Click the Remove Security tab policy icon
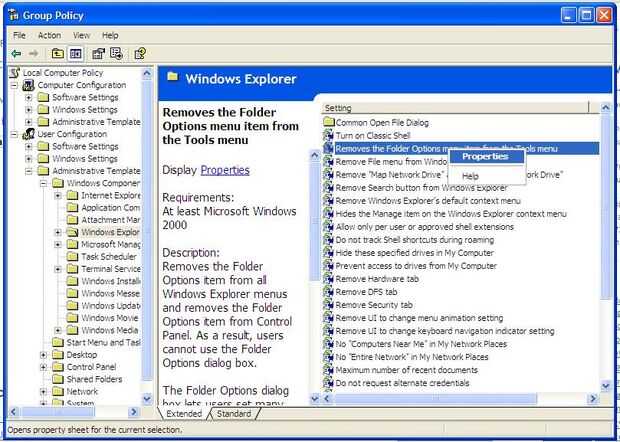The image size is (620, 442). pos(328,305)
